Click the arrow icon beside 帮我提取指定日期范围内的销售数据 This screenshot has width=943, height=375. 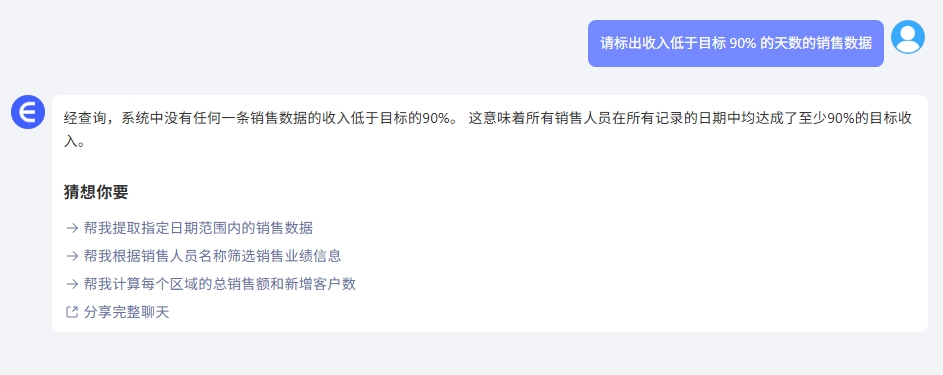[x=72, y=228]
